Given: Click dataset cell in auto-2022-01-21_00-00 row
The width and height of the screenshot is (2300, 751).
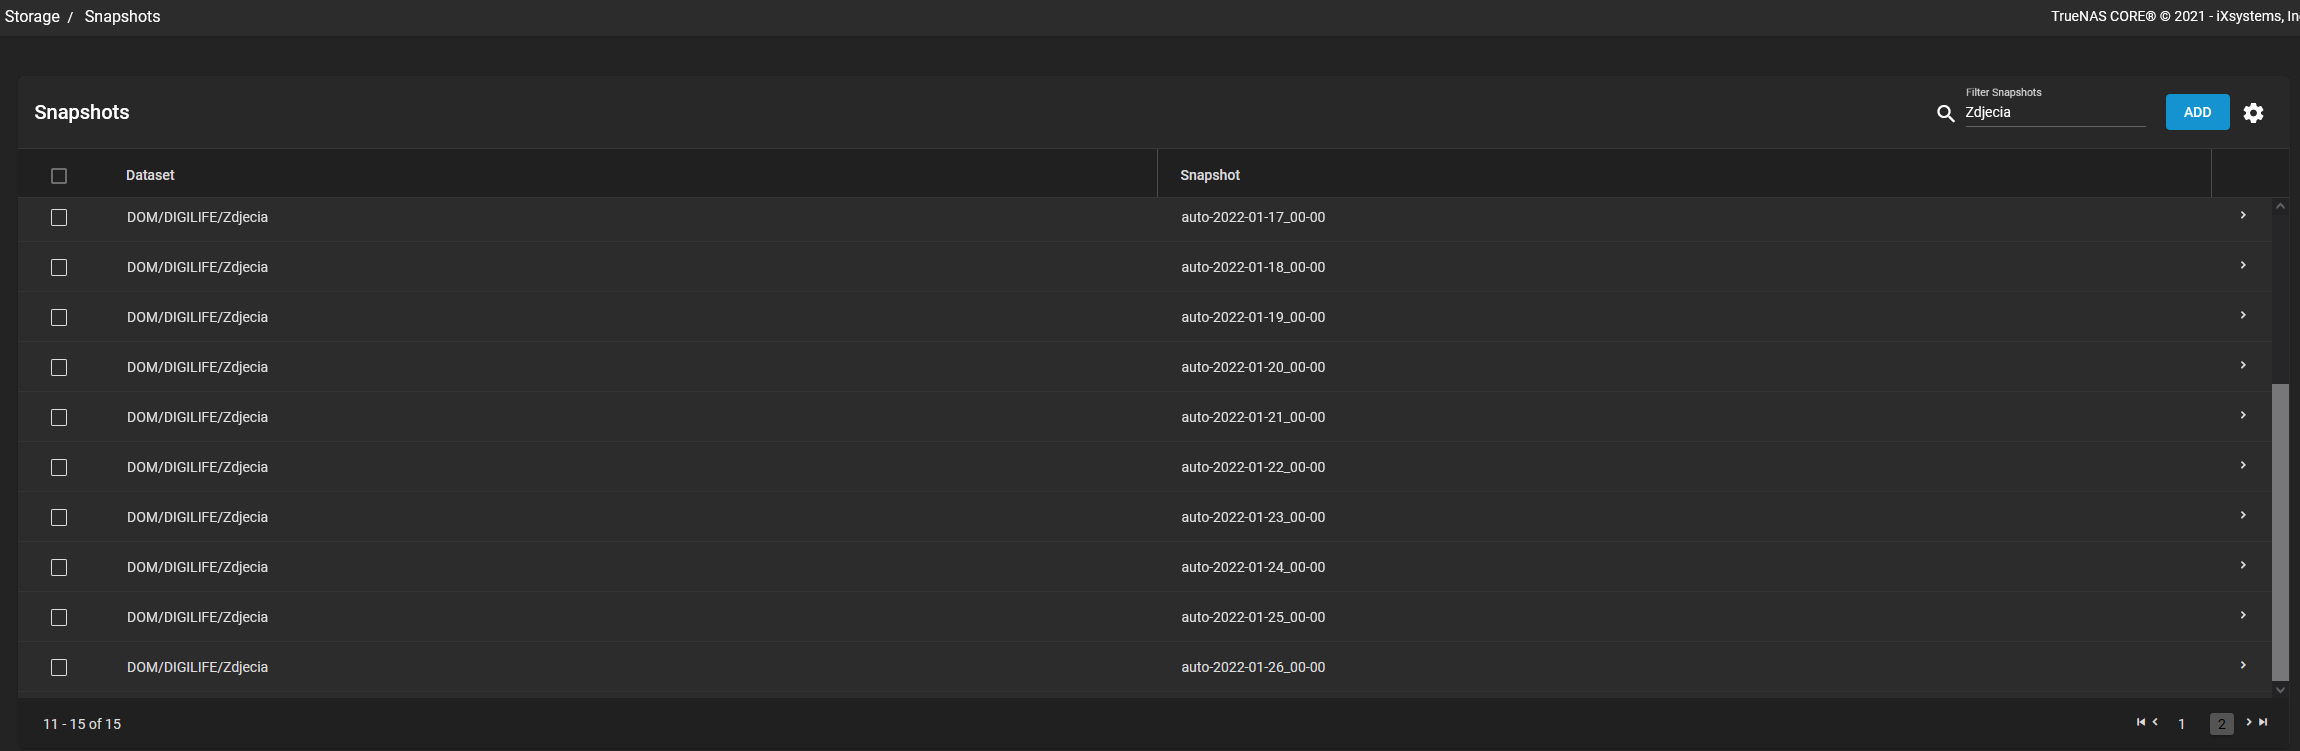Looking at the screenshot, I should click(197, 417).
